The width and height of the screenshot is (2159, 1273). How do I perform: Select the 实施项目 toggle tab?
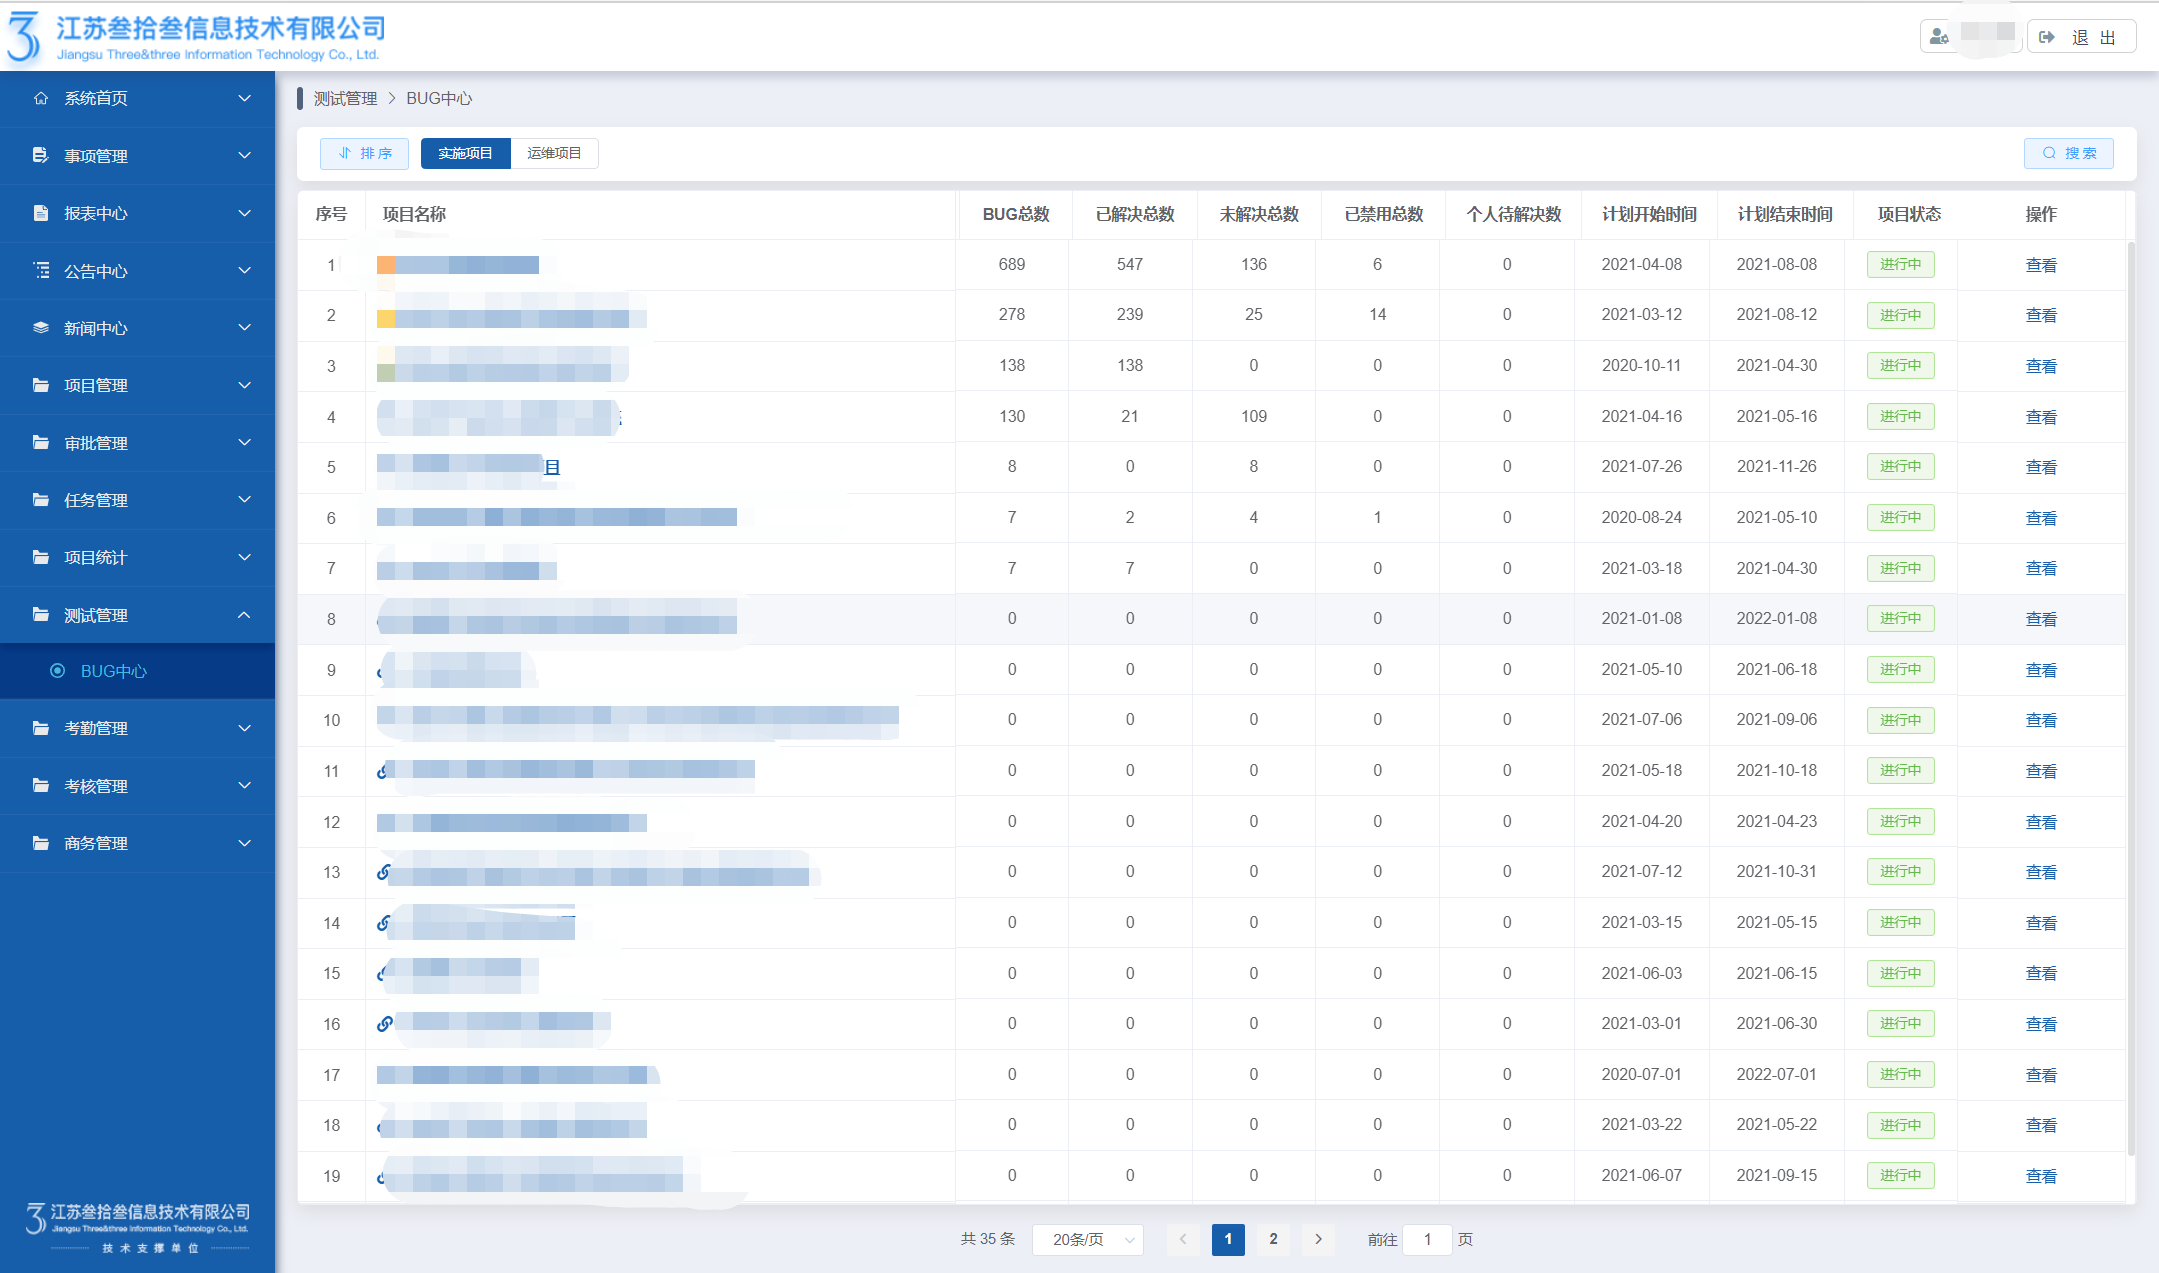465,153
